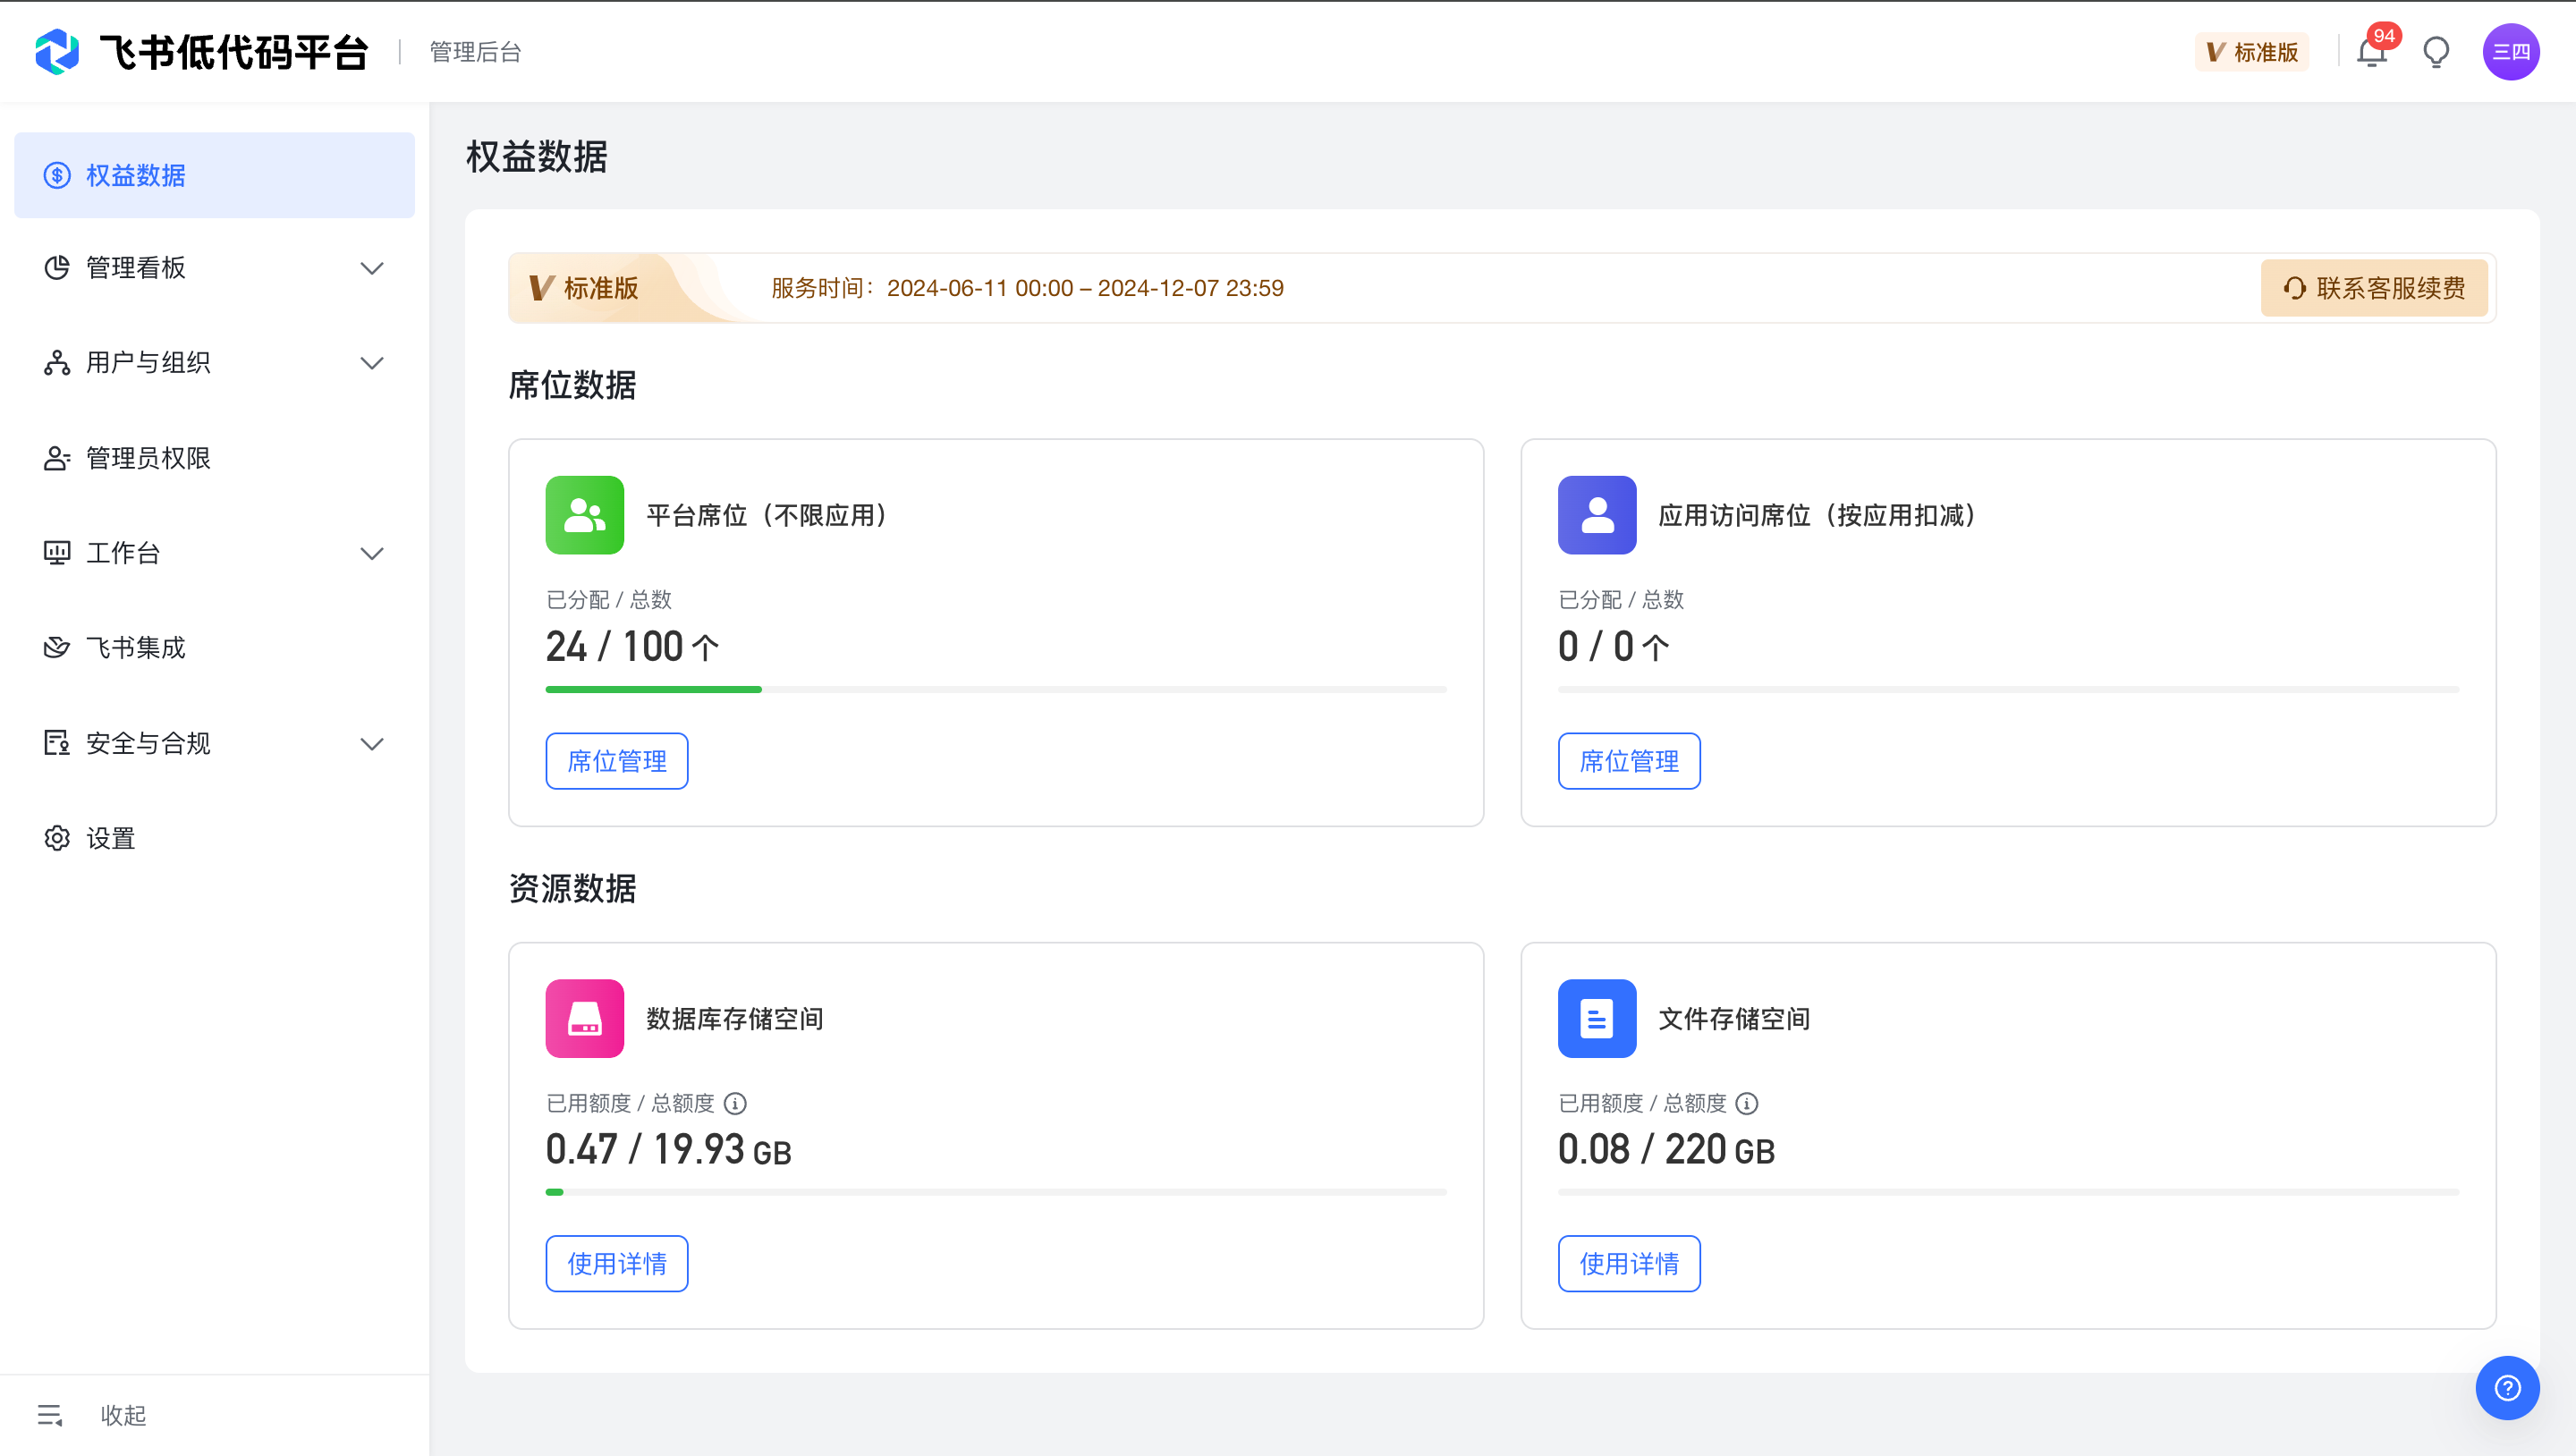This screenshot has width=2576, height=1456.
Task: Click the V icon in the 标准版 banner
Action: (541, 288)
